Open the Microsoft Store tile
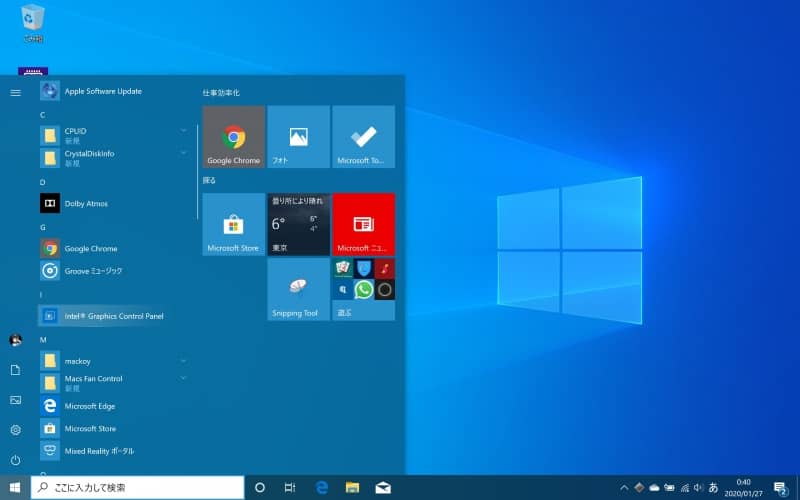 coord(234,224)
